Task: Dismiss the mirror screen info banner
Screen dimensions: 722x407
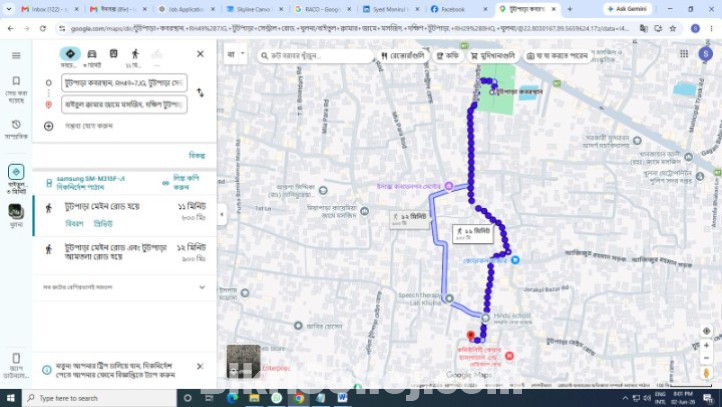Action: pyautogui.click(x=200, y=366)
